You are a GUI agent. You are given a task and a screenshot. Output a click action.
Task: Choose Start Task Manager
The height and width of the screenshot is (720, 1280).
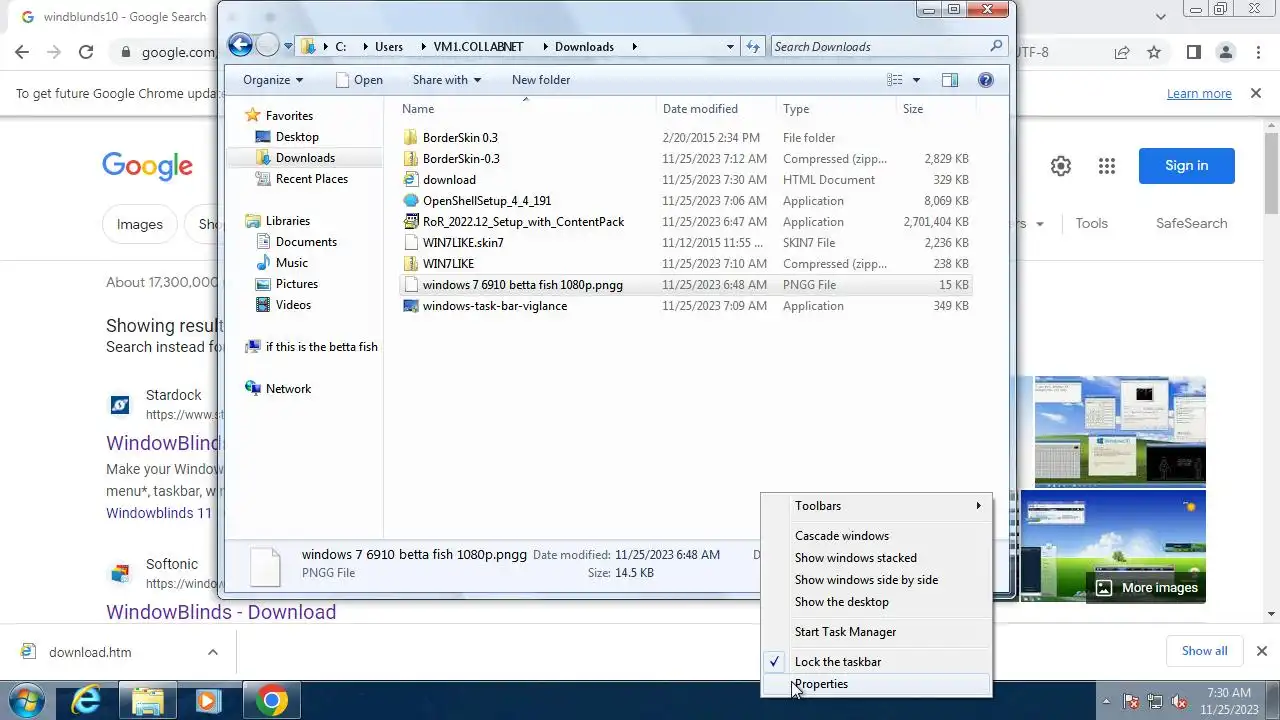(877, 632)
